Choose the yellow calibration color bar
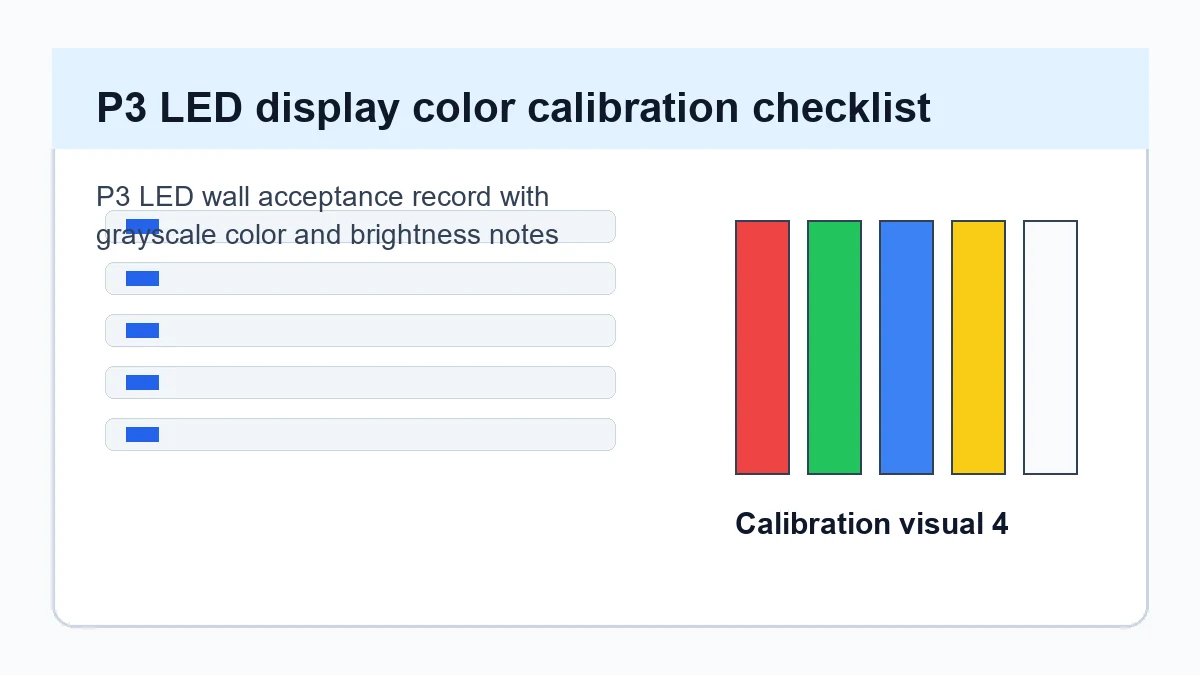The image size is (1200, 675). pyautogui.click(x=978, y=347)
